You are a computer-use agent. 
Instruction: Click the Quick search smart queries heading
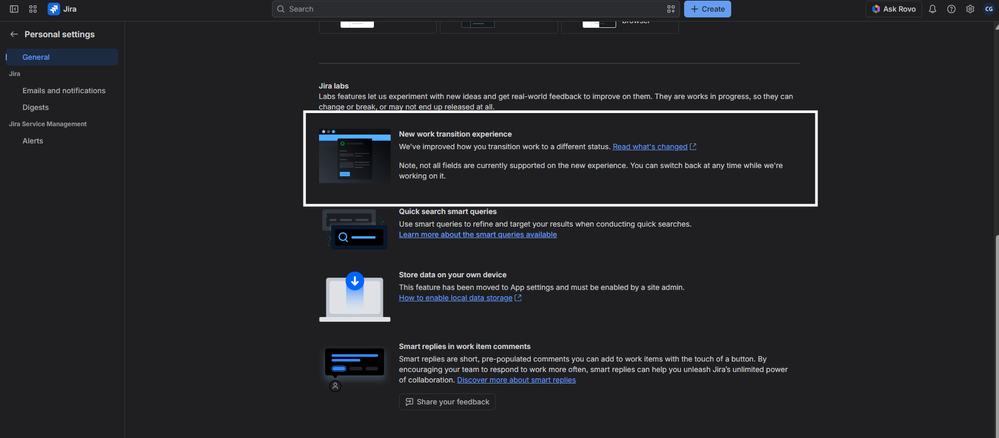(447, 211)
